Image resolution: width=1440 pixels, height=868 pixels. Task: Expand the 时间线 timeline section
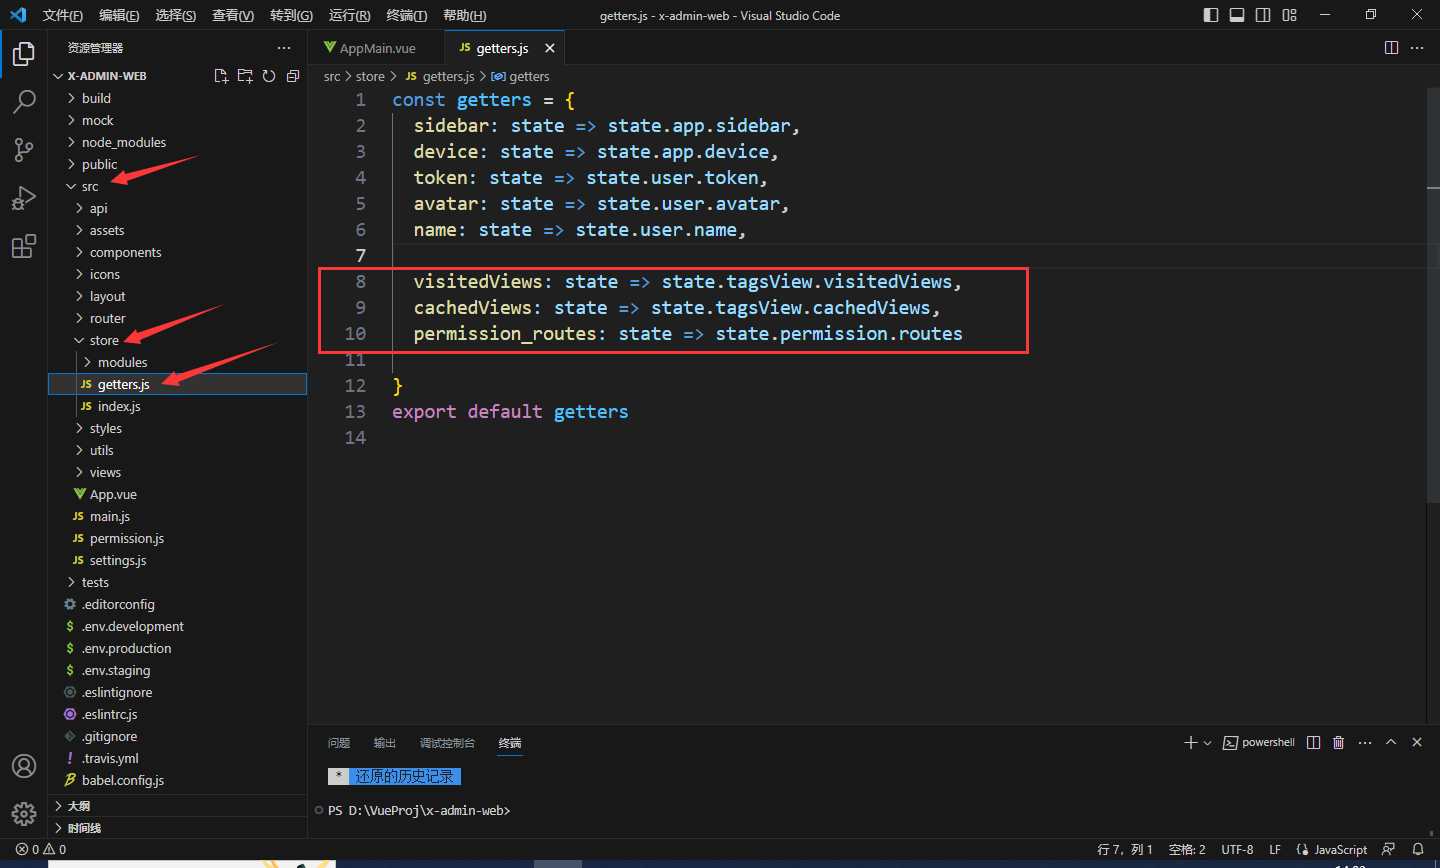click(178, 827)
